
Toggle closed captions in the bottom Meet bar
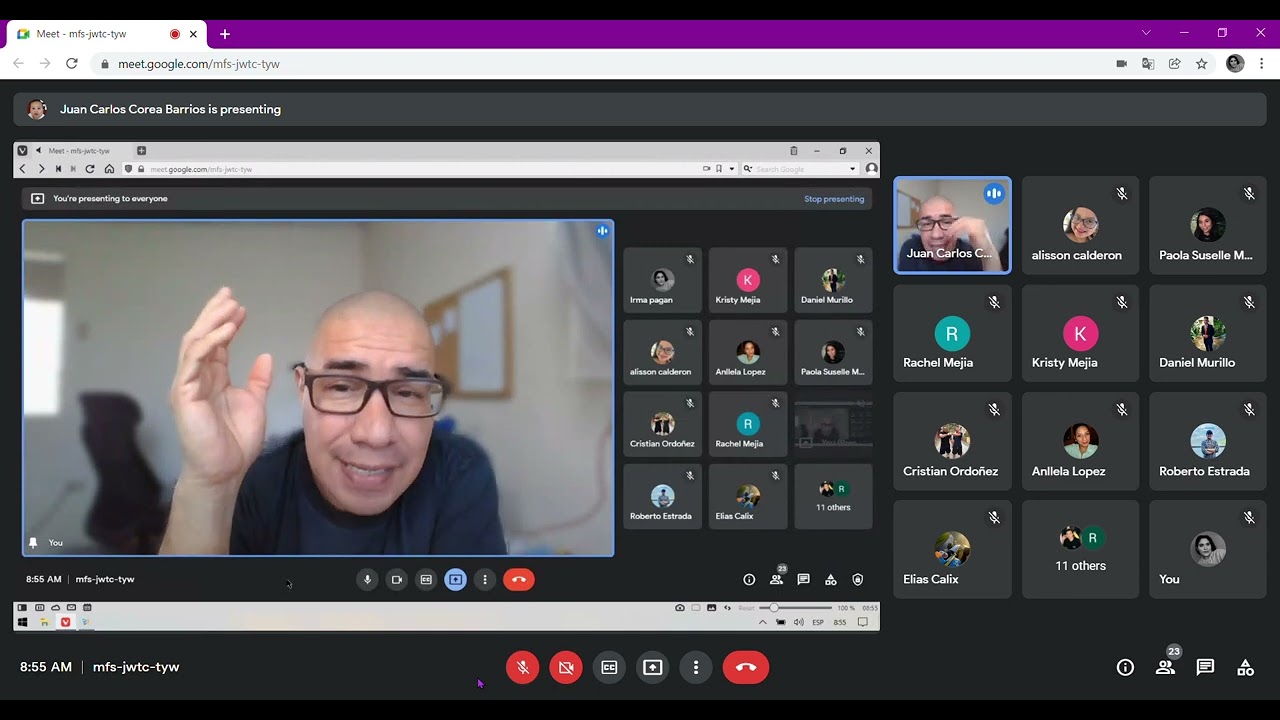click(609, 667)
